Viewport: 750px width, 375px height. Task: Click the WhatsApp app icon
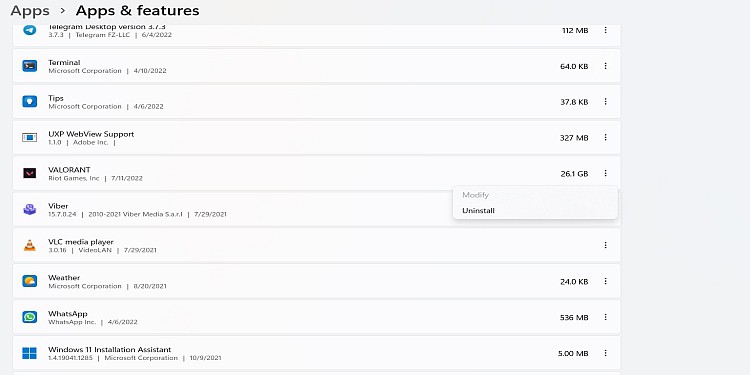click(30, 317)
